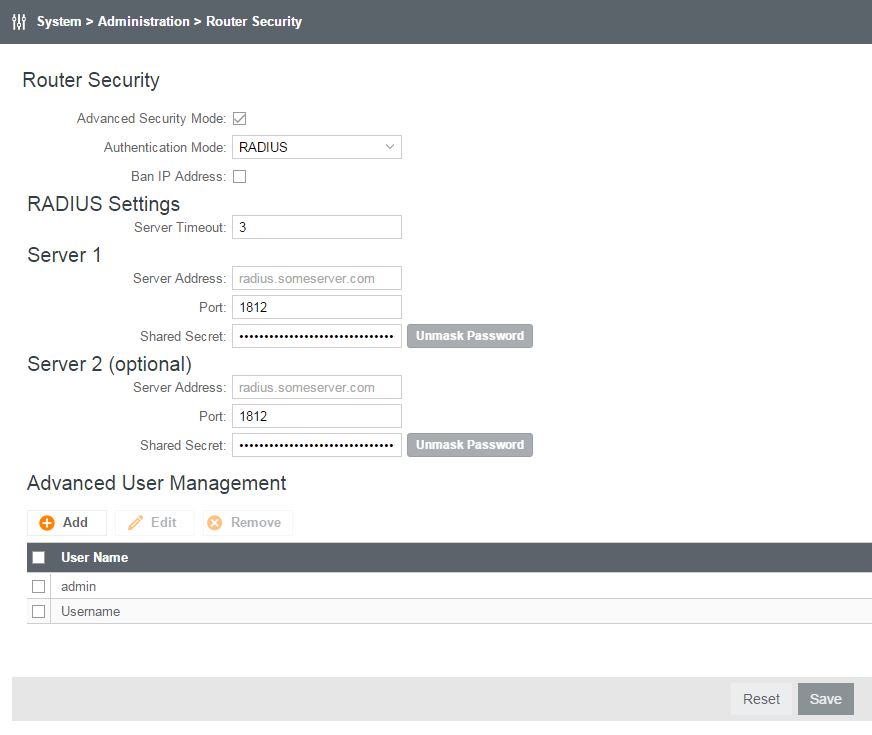
Task: Unmask the Server 2 shared secret
Action: coord(470,445)
